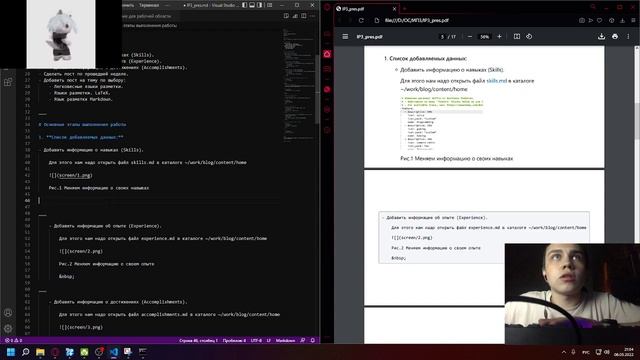Follow the skills.md link in the PDF
The image size is (640, 360).
(x=496, y=81)
